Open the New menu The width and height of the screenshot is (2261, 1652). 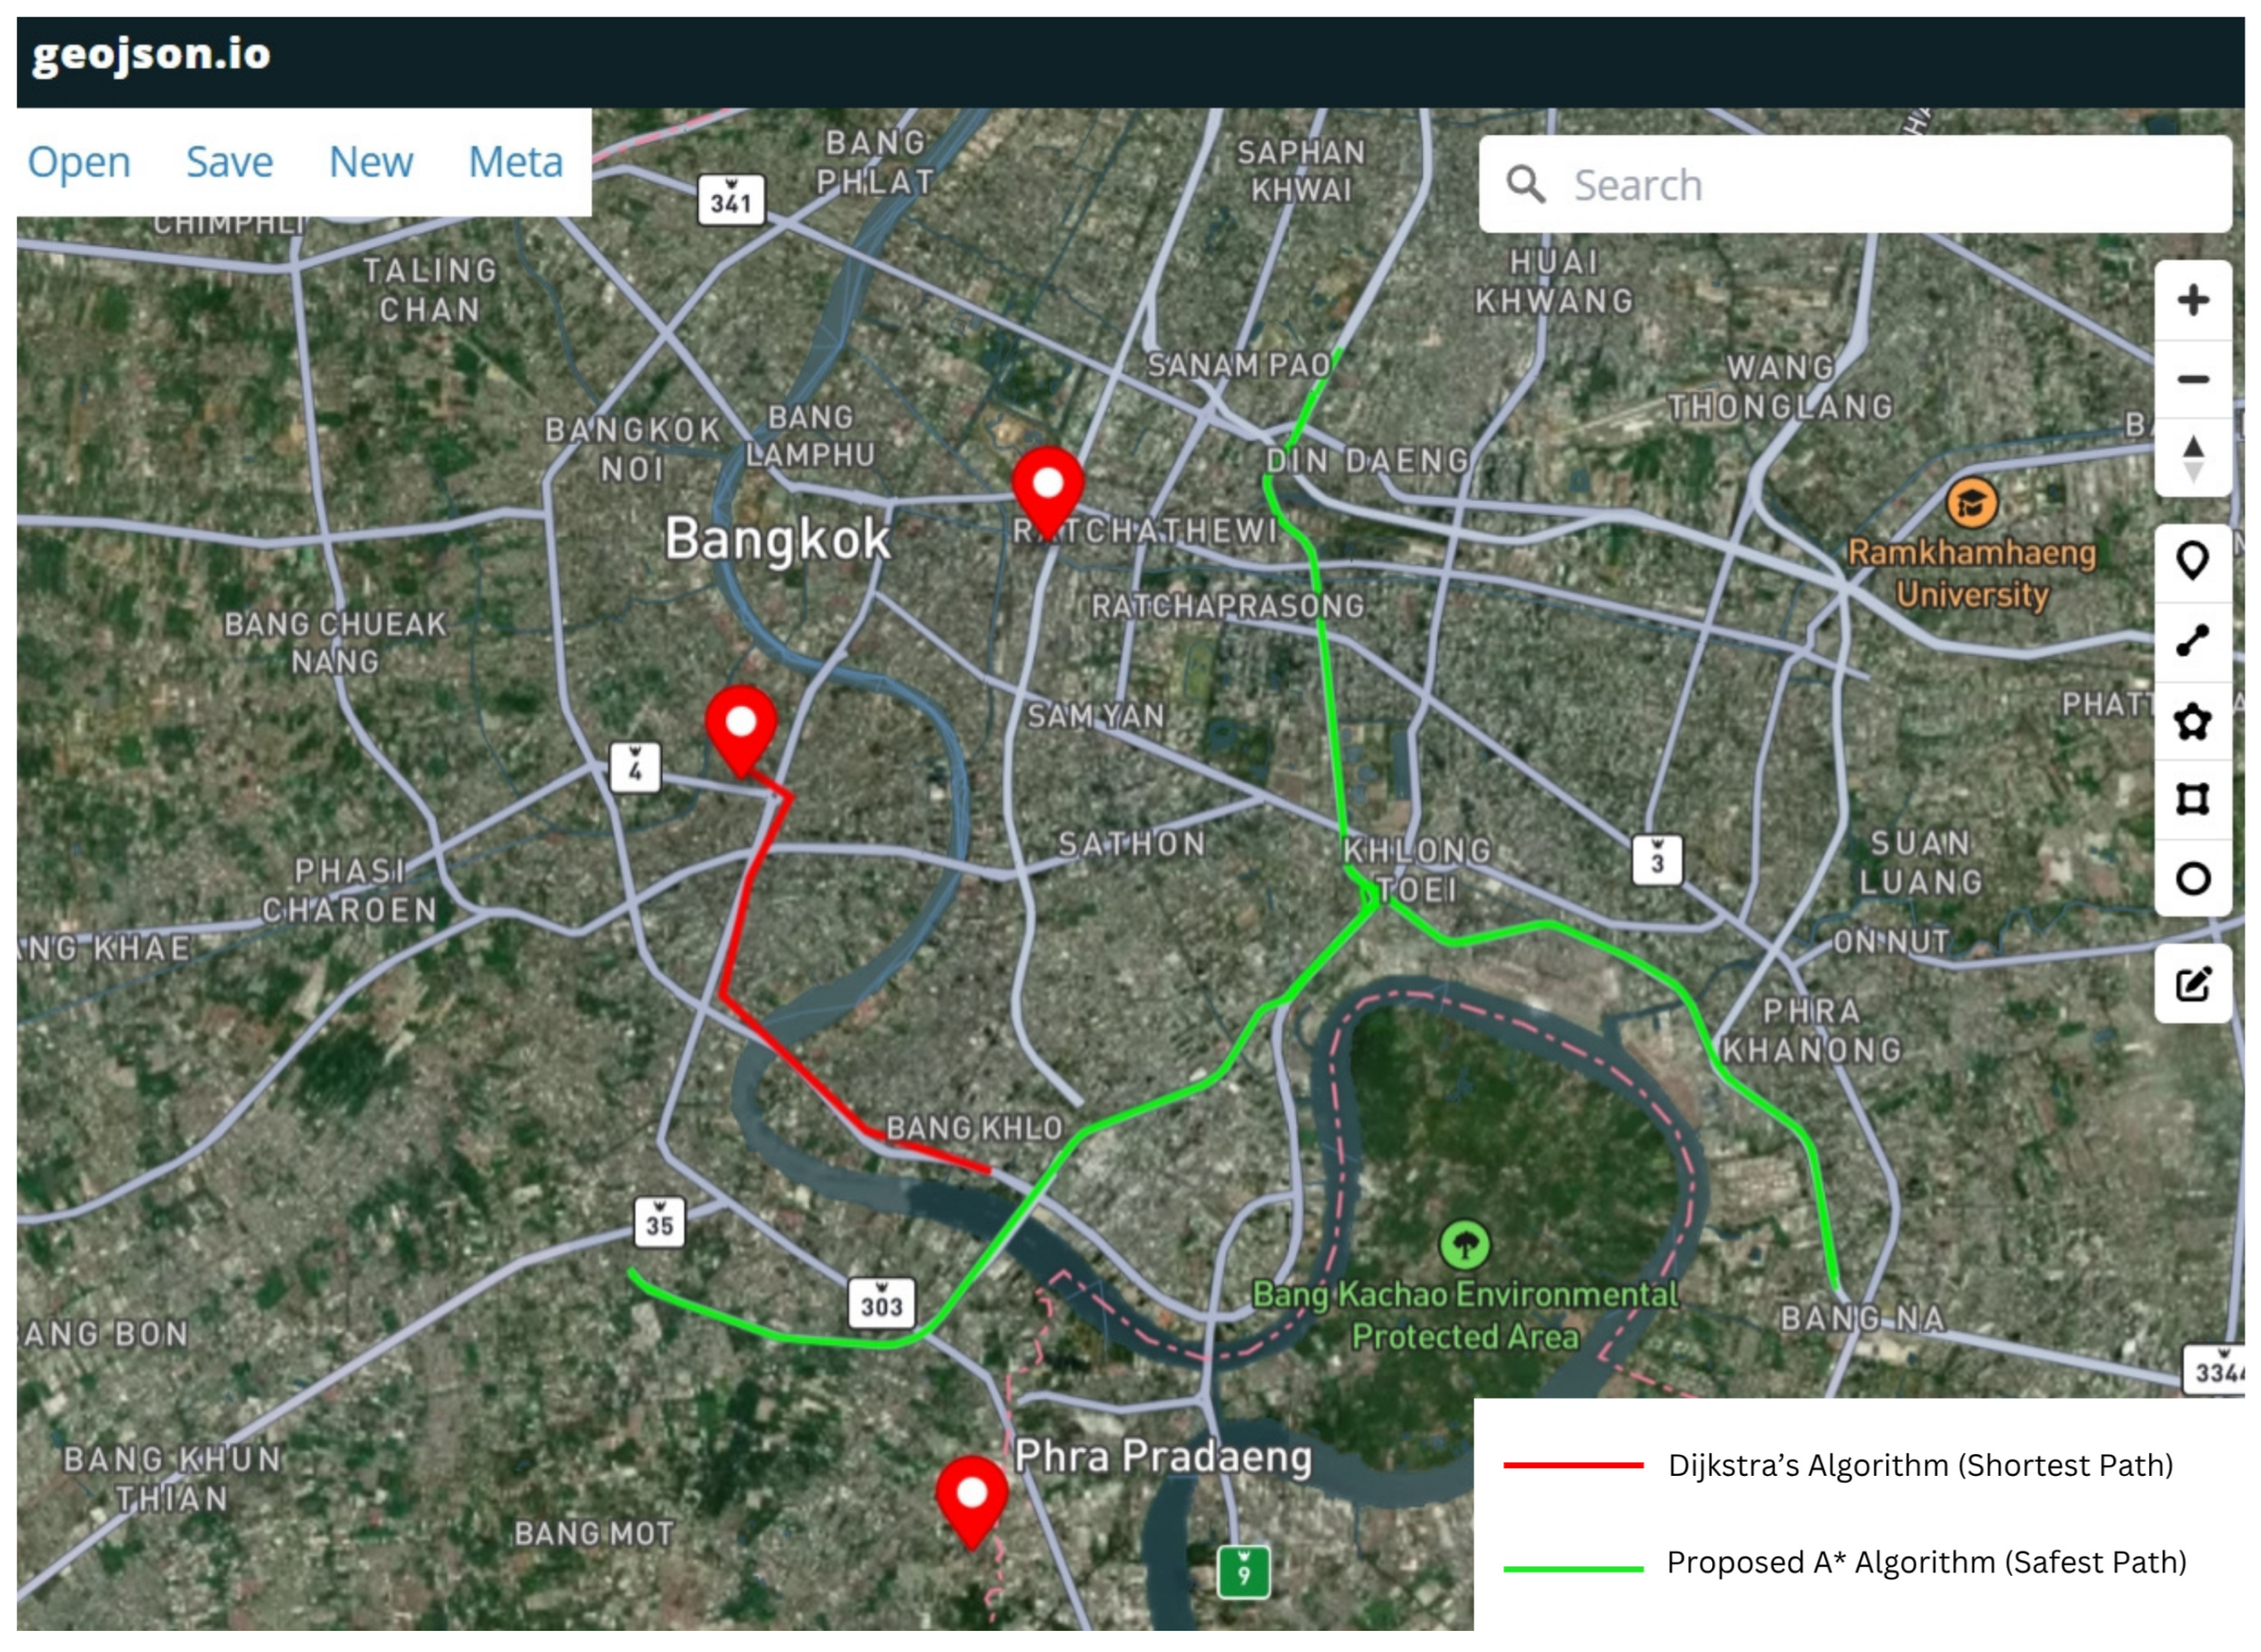click(x=371, y=162)
